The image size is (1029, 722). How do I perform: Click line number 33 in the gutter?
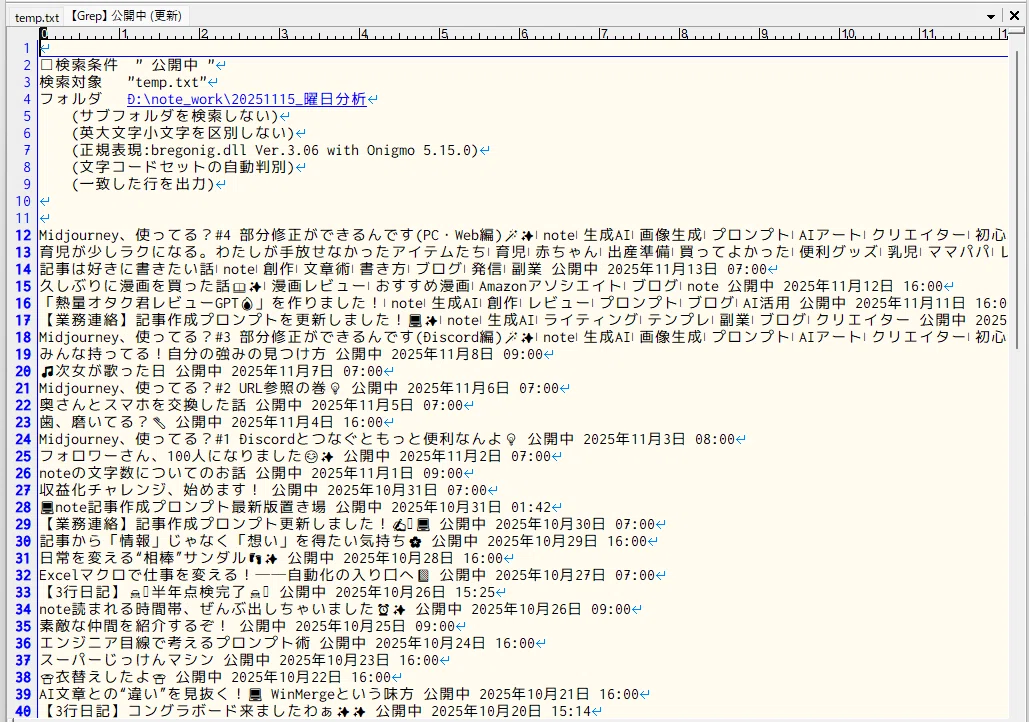[23, 592]
